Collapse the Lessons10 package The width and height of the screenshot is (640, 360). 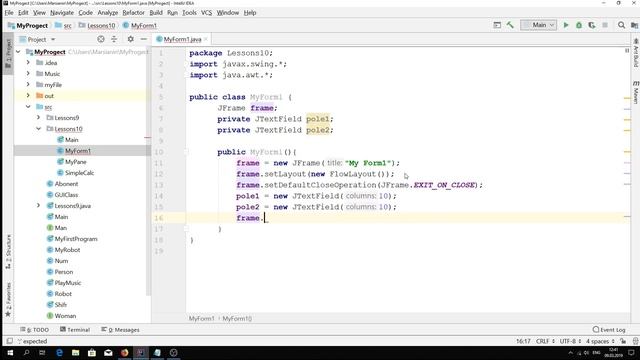coord(38,129)
